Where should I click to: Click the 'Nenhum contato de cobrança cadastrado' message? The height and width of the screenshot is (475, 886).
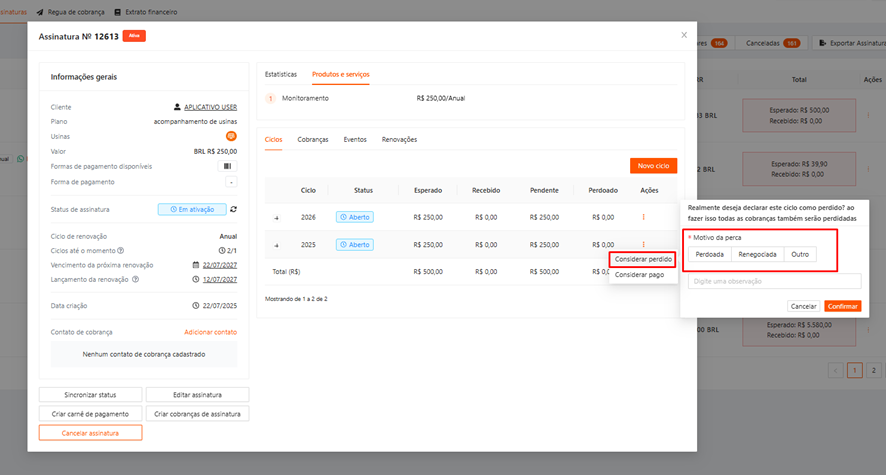click(144, 354)
